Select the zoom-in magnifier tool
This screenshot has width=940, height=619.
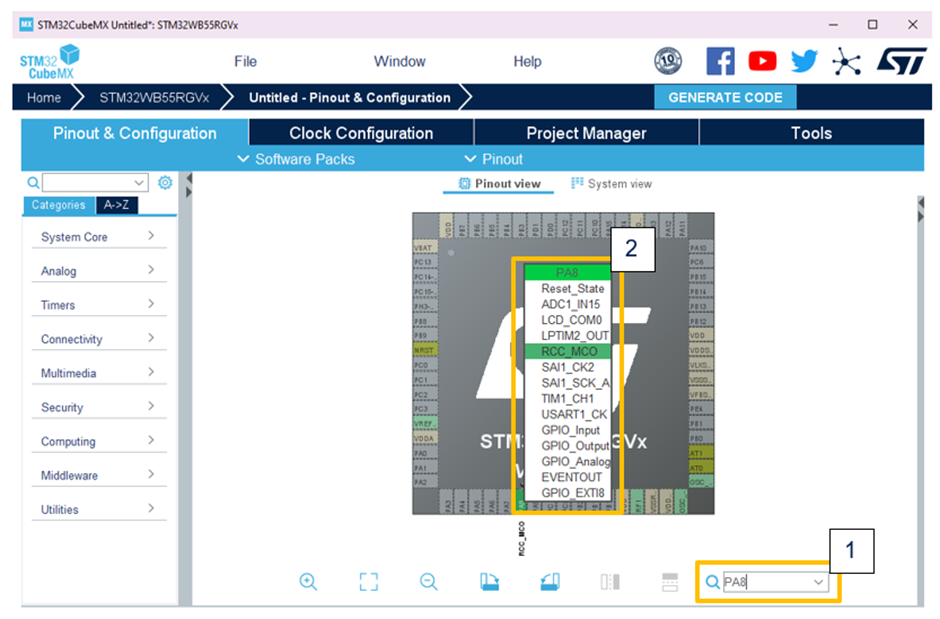[308, 581]
